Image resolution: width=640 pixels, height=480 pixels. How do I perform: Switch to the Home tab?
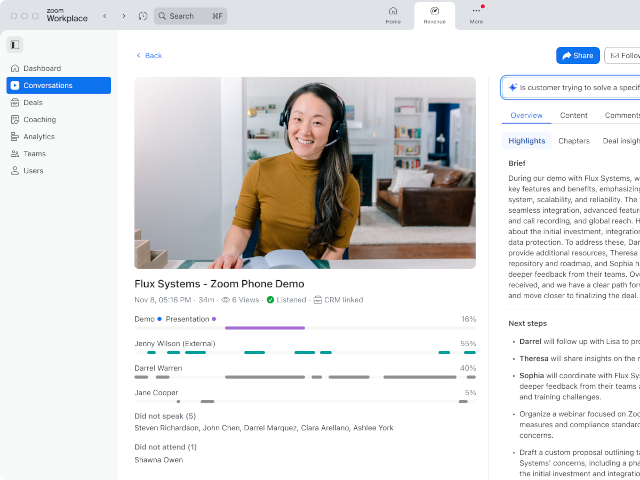[x=393, y=16]
